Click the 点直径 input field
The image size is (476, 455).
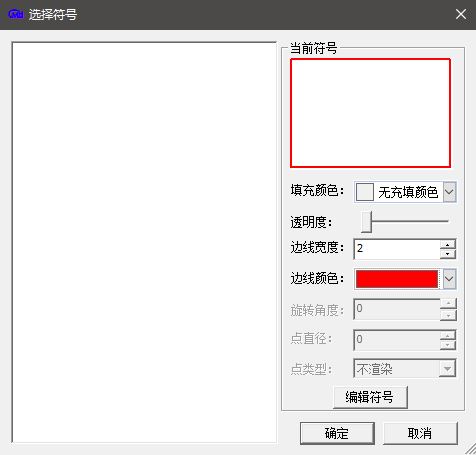[x=397, y=340]
